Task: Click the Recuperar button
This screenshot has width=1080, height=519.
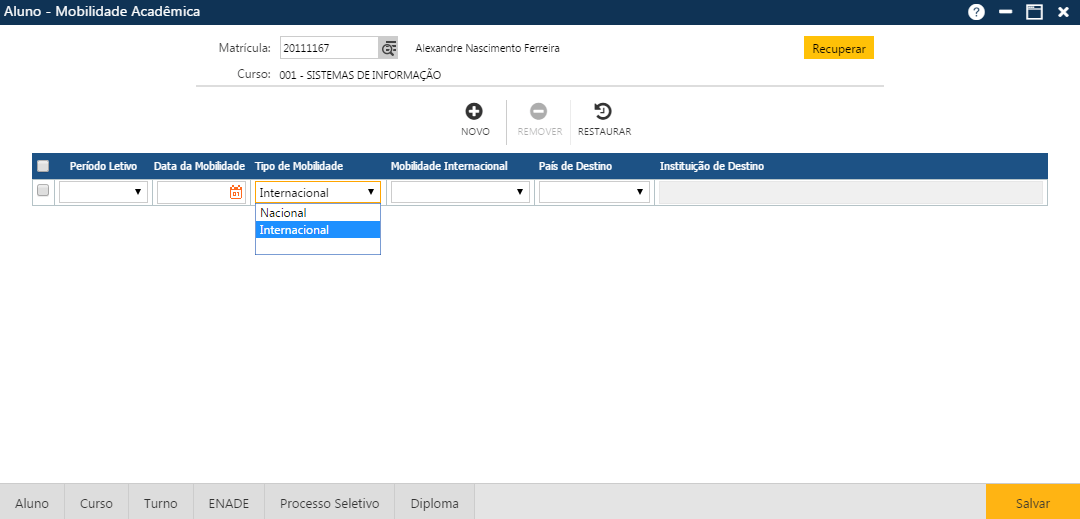Action: [x=838, y=48]
